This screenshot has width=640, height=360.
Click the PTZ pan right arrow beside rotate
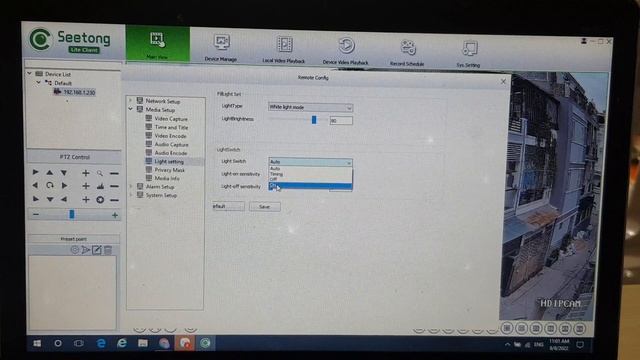click(x=64, y=185)
